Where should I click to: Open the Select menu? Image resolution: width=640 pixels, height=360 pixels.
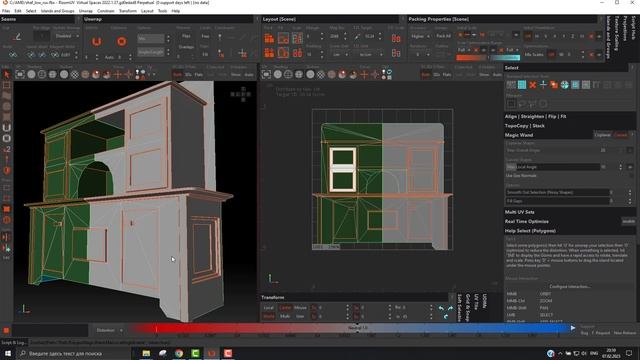31,11
